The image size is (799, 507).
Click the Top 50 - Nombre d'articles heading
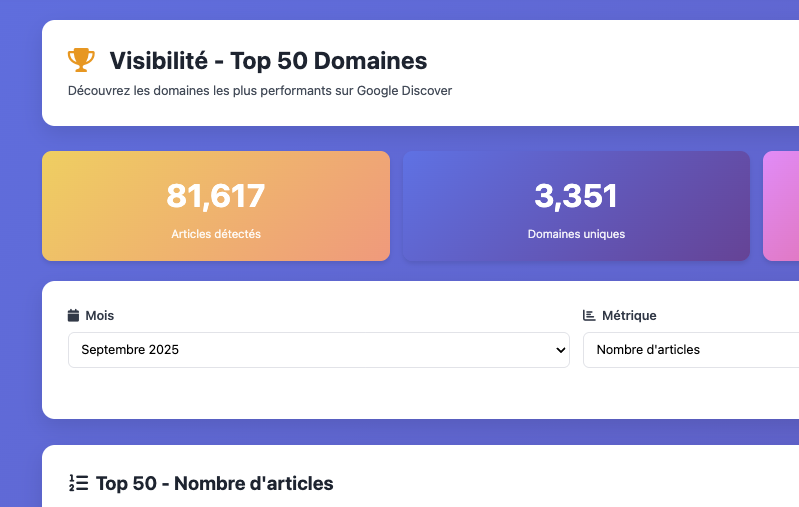click(x=215, y=484)
